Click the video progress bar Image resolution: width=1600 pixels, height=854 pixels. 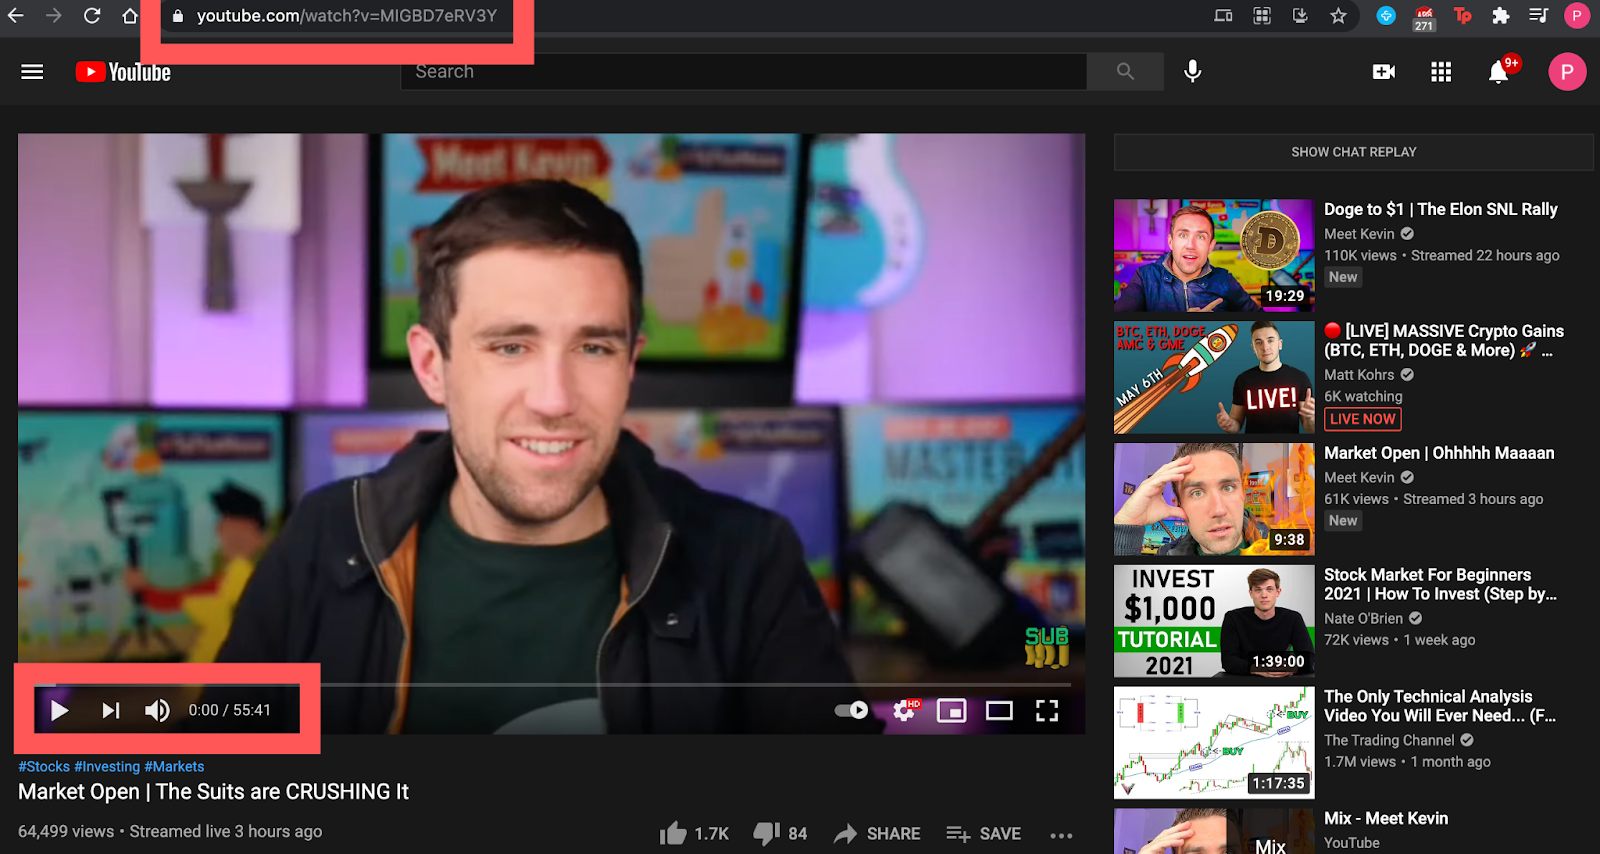point(552,685)
